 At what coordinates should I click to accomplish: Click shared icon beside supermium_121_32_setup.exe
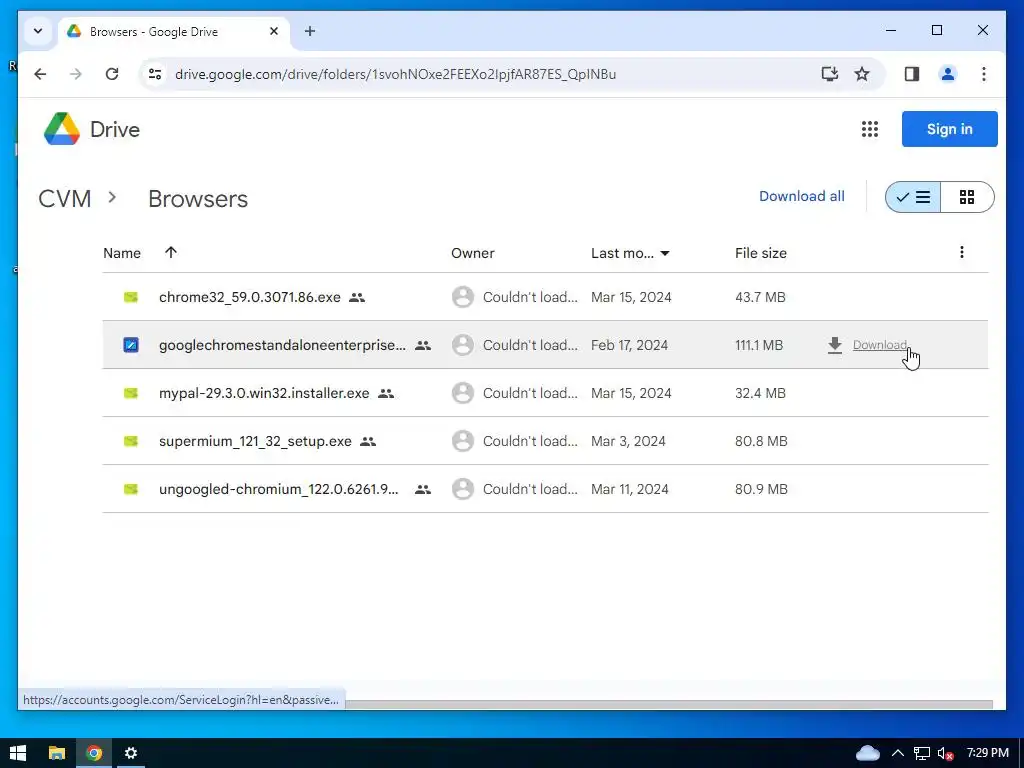(368, 441)
